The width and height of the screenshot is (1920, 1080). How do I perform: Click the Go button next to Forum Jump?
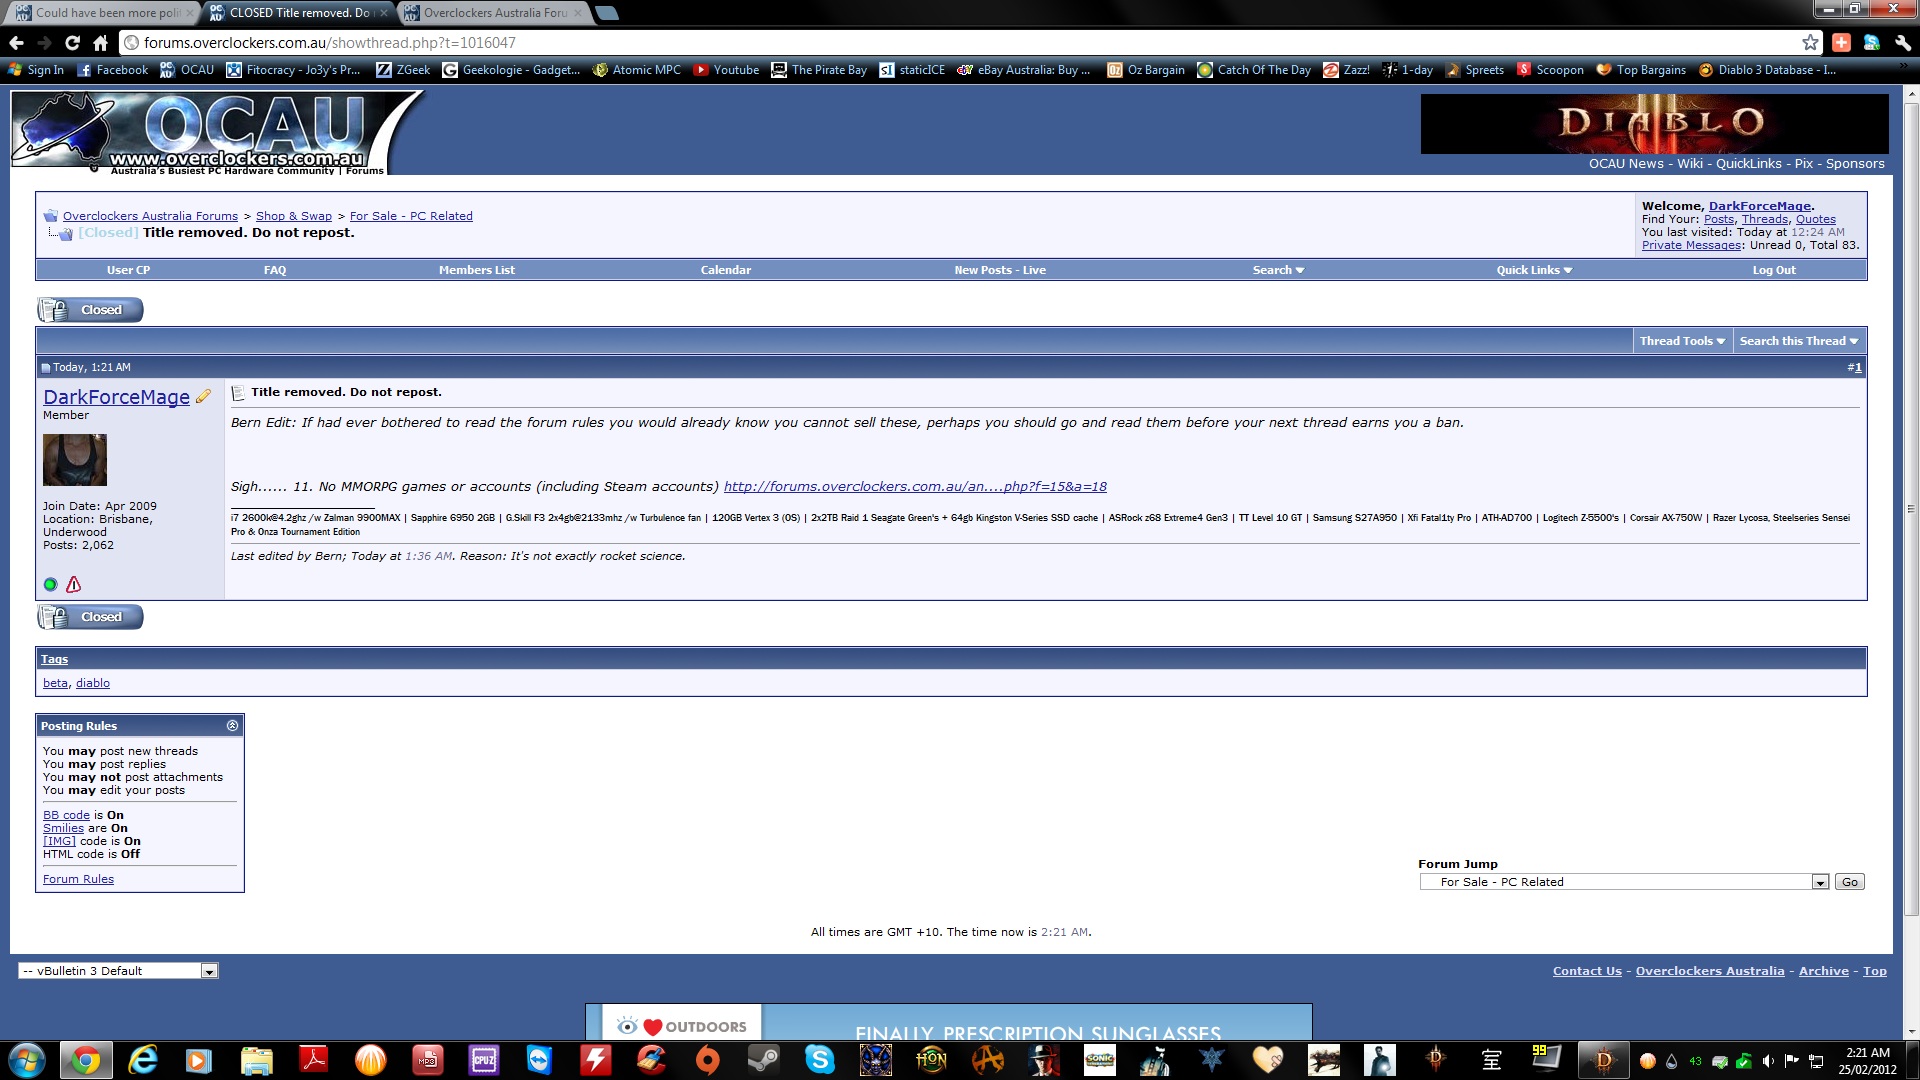[x=1849, y=882]
